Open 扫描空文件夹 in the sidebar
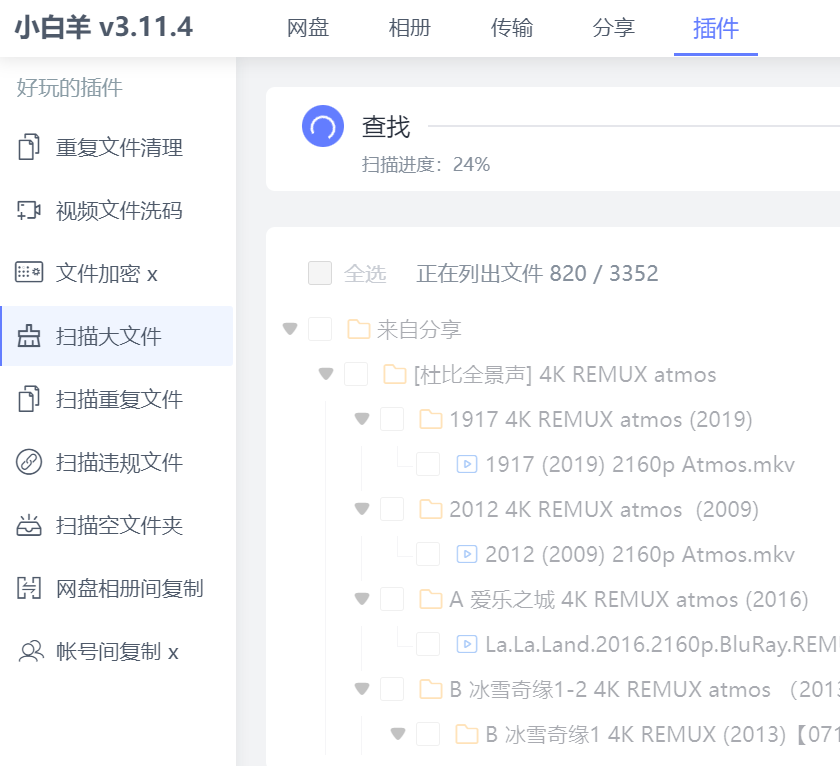The height and width of the screenshot is (766, 840). tap(117, 525)
